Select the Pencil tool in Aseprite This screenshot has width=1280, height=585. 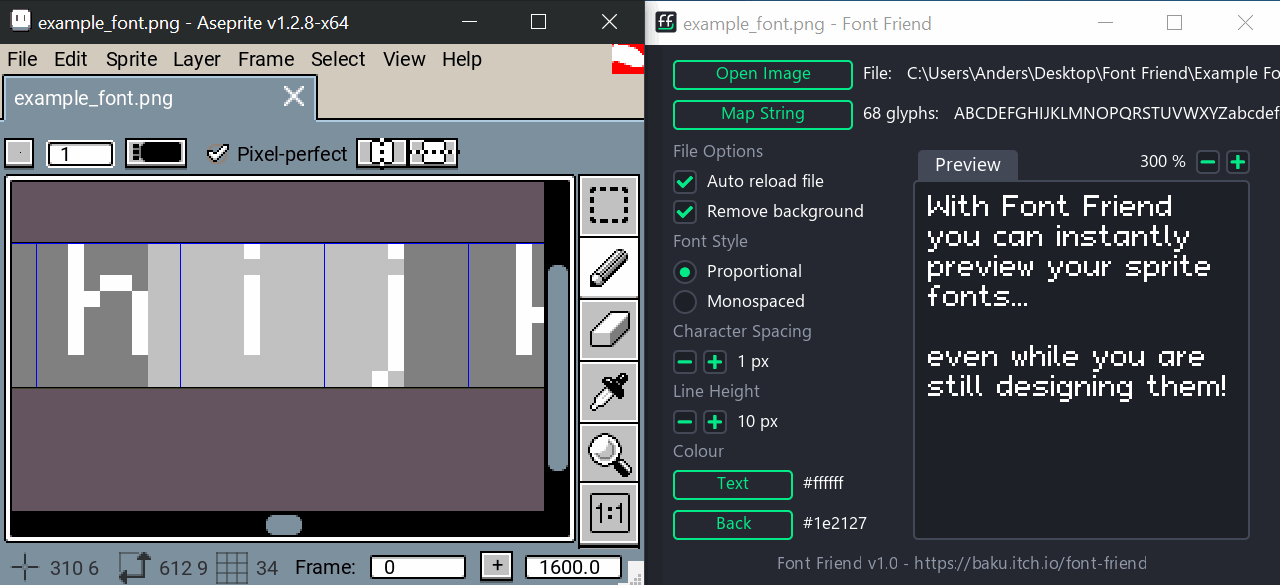pos(609,267)
